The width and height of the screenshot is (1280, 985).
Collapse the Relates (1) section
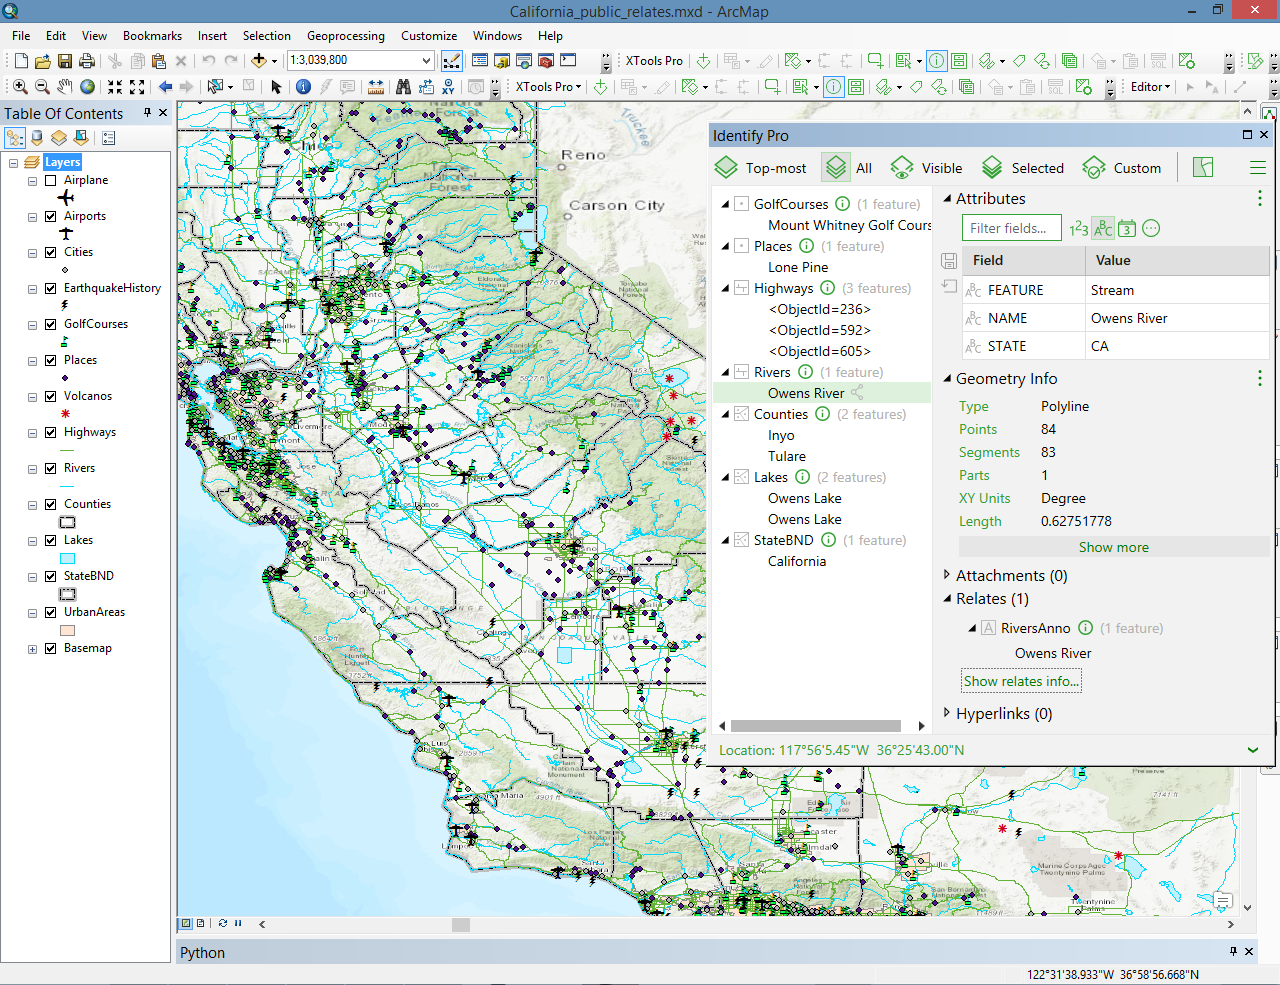[x=947, y=598]
